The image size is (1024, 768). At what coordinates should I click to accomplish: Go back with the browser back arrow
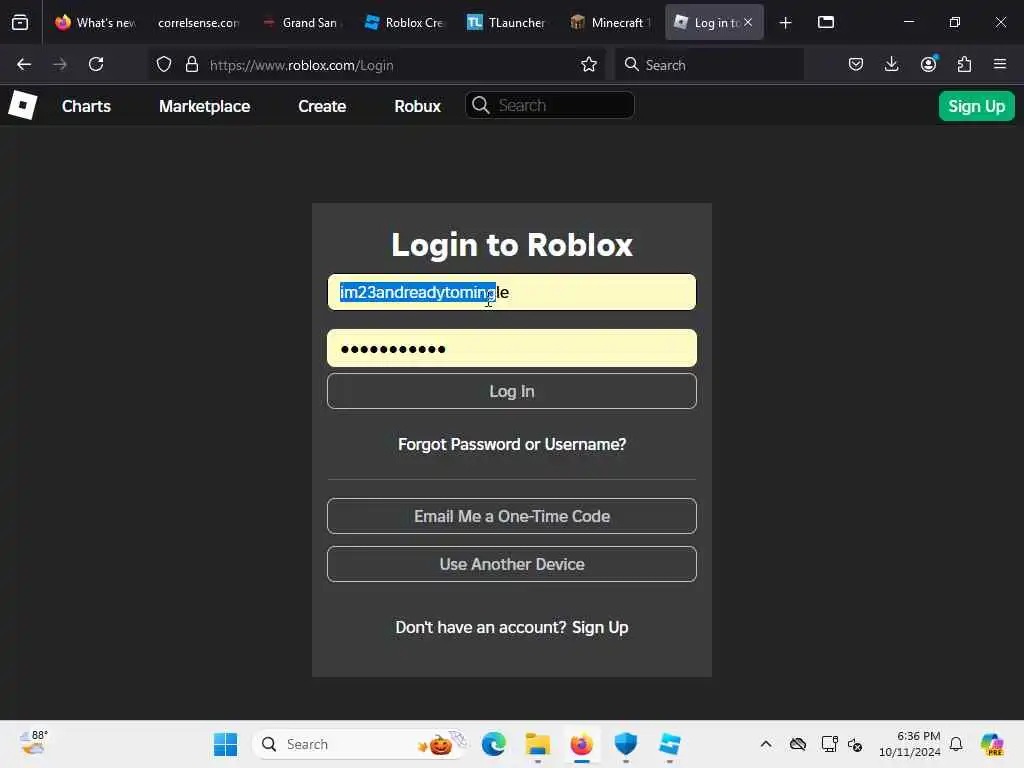point(24,64)
